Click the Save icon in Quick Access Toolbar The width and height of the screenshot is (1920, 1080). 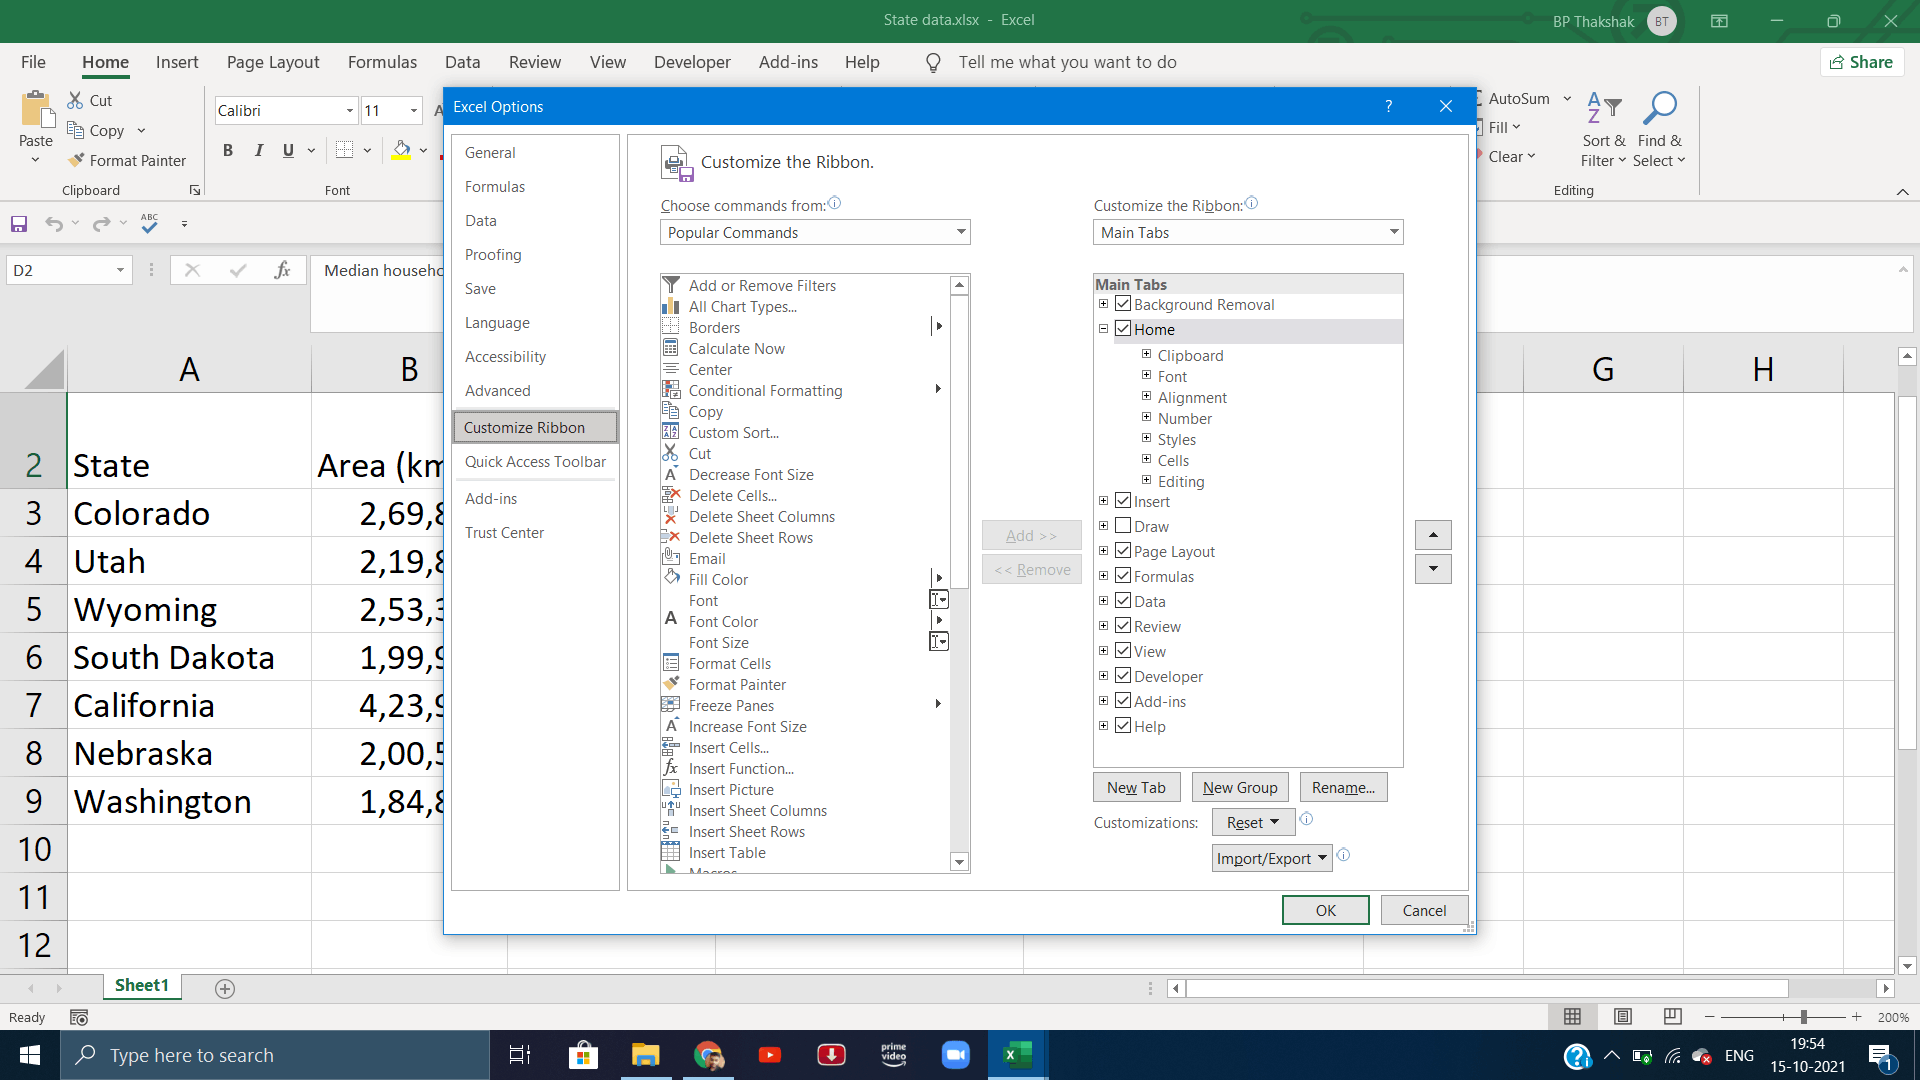[x=19, y=224]
